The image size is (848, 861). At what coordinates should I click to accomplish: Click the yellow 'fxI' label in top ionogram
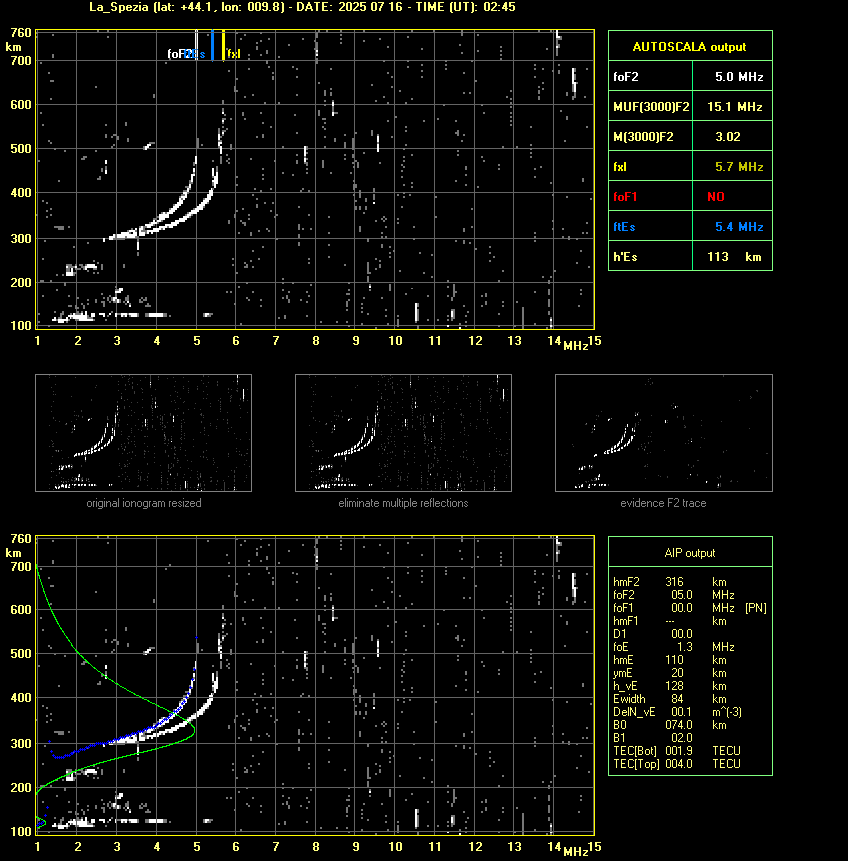(x=234, y=54)
